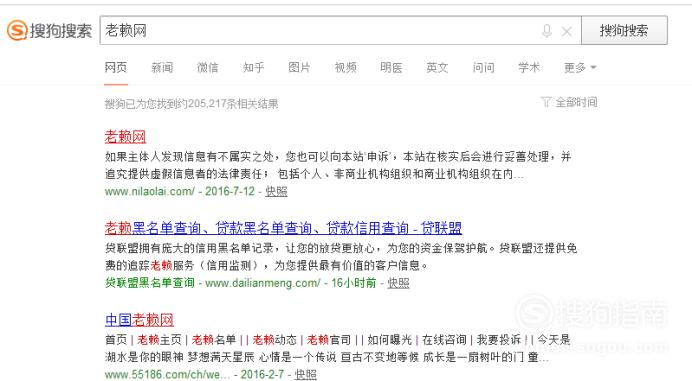Open 快照 for dailianmeng.com result
The width and height of the screenshot is (692, 381).
tap(398, 283)
